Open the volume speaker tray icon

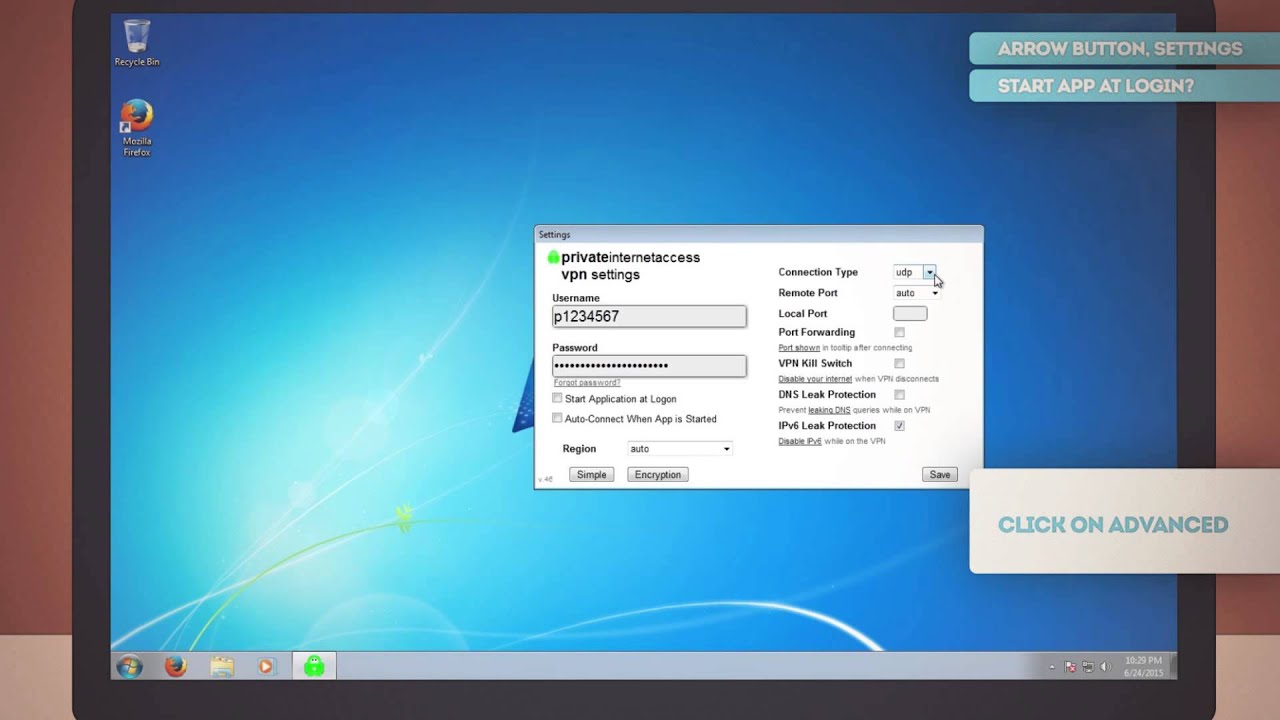(1106, 667)
